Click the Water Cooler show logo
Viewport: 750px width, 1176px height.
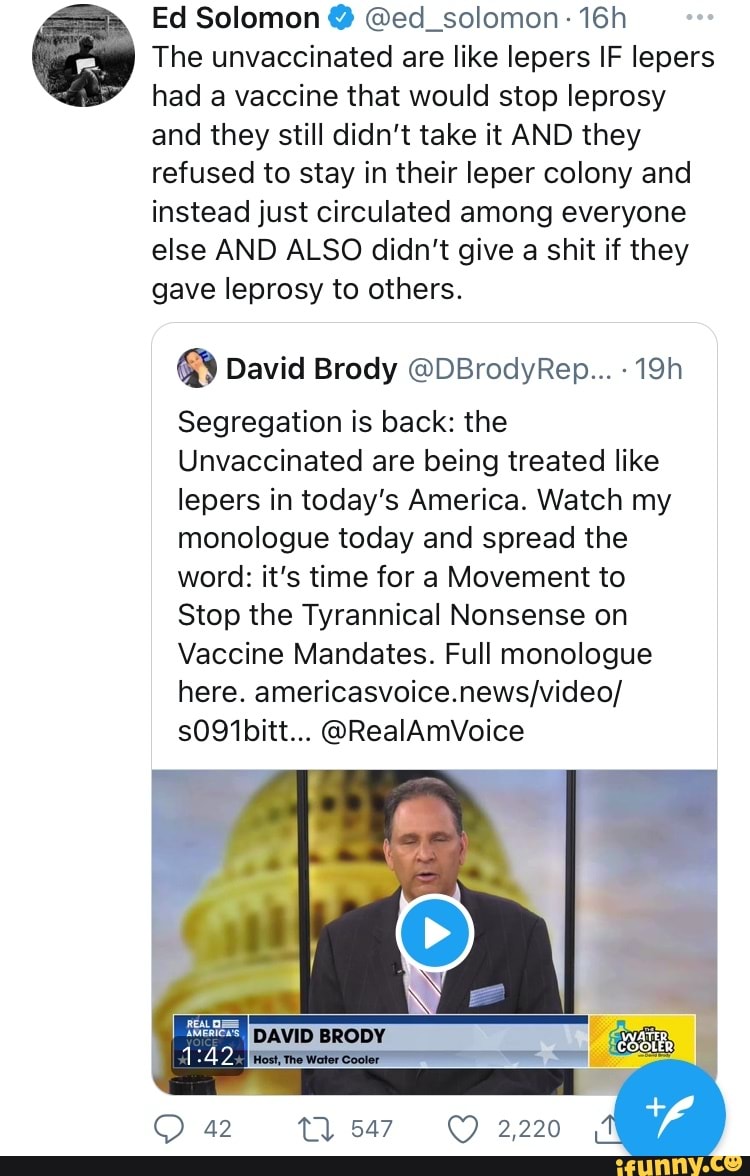[640, 1042]
